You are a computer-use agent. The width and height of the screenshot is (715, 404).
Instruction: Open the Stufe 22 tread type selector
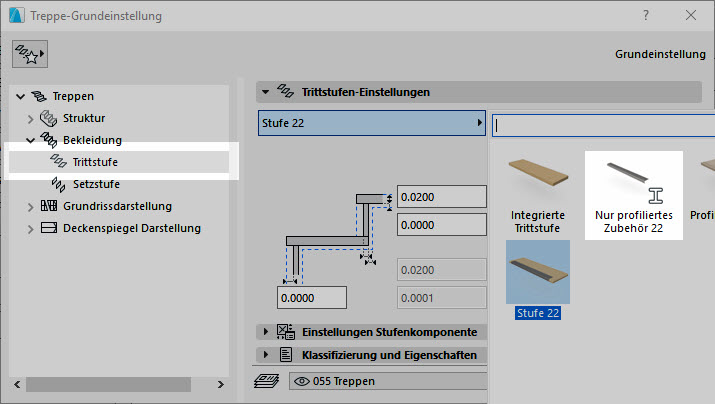point(372,123)
